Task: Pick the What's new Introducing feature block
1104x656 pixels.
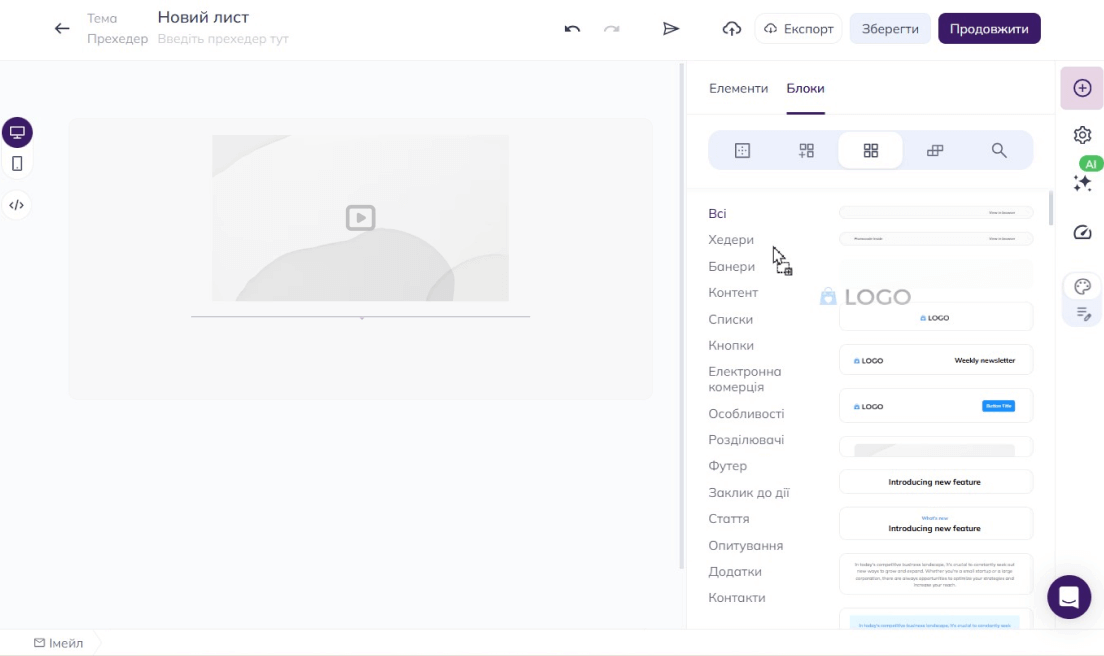Action: click(936, 524)
